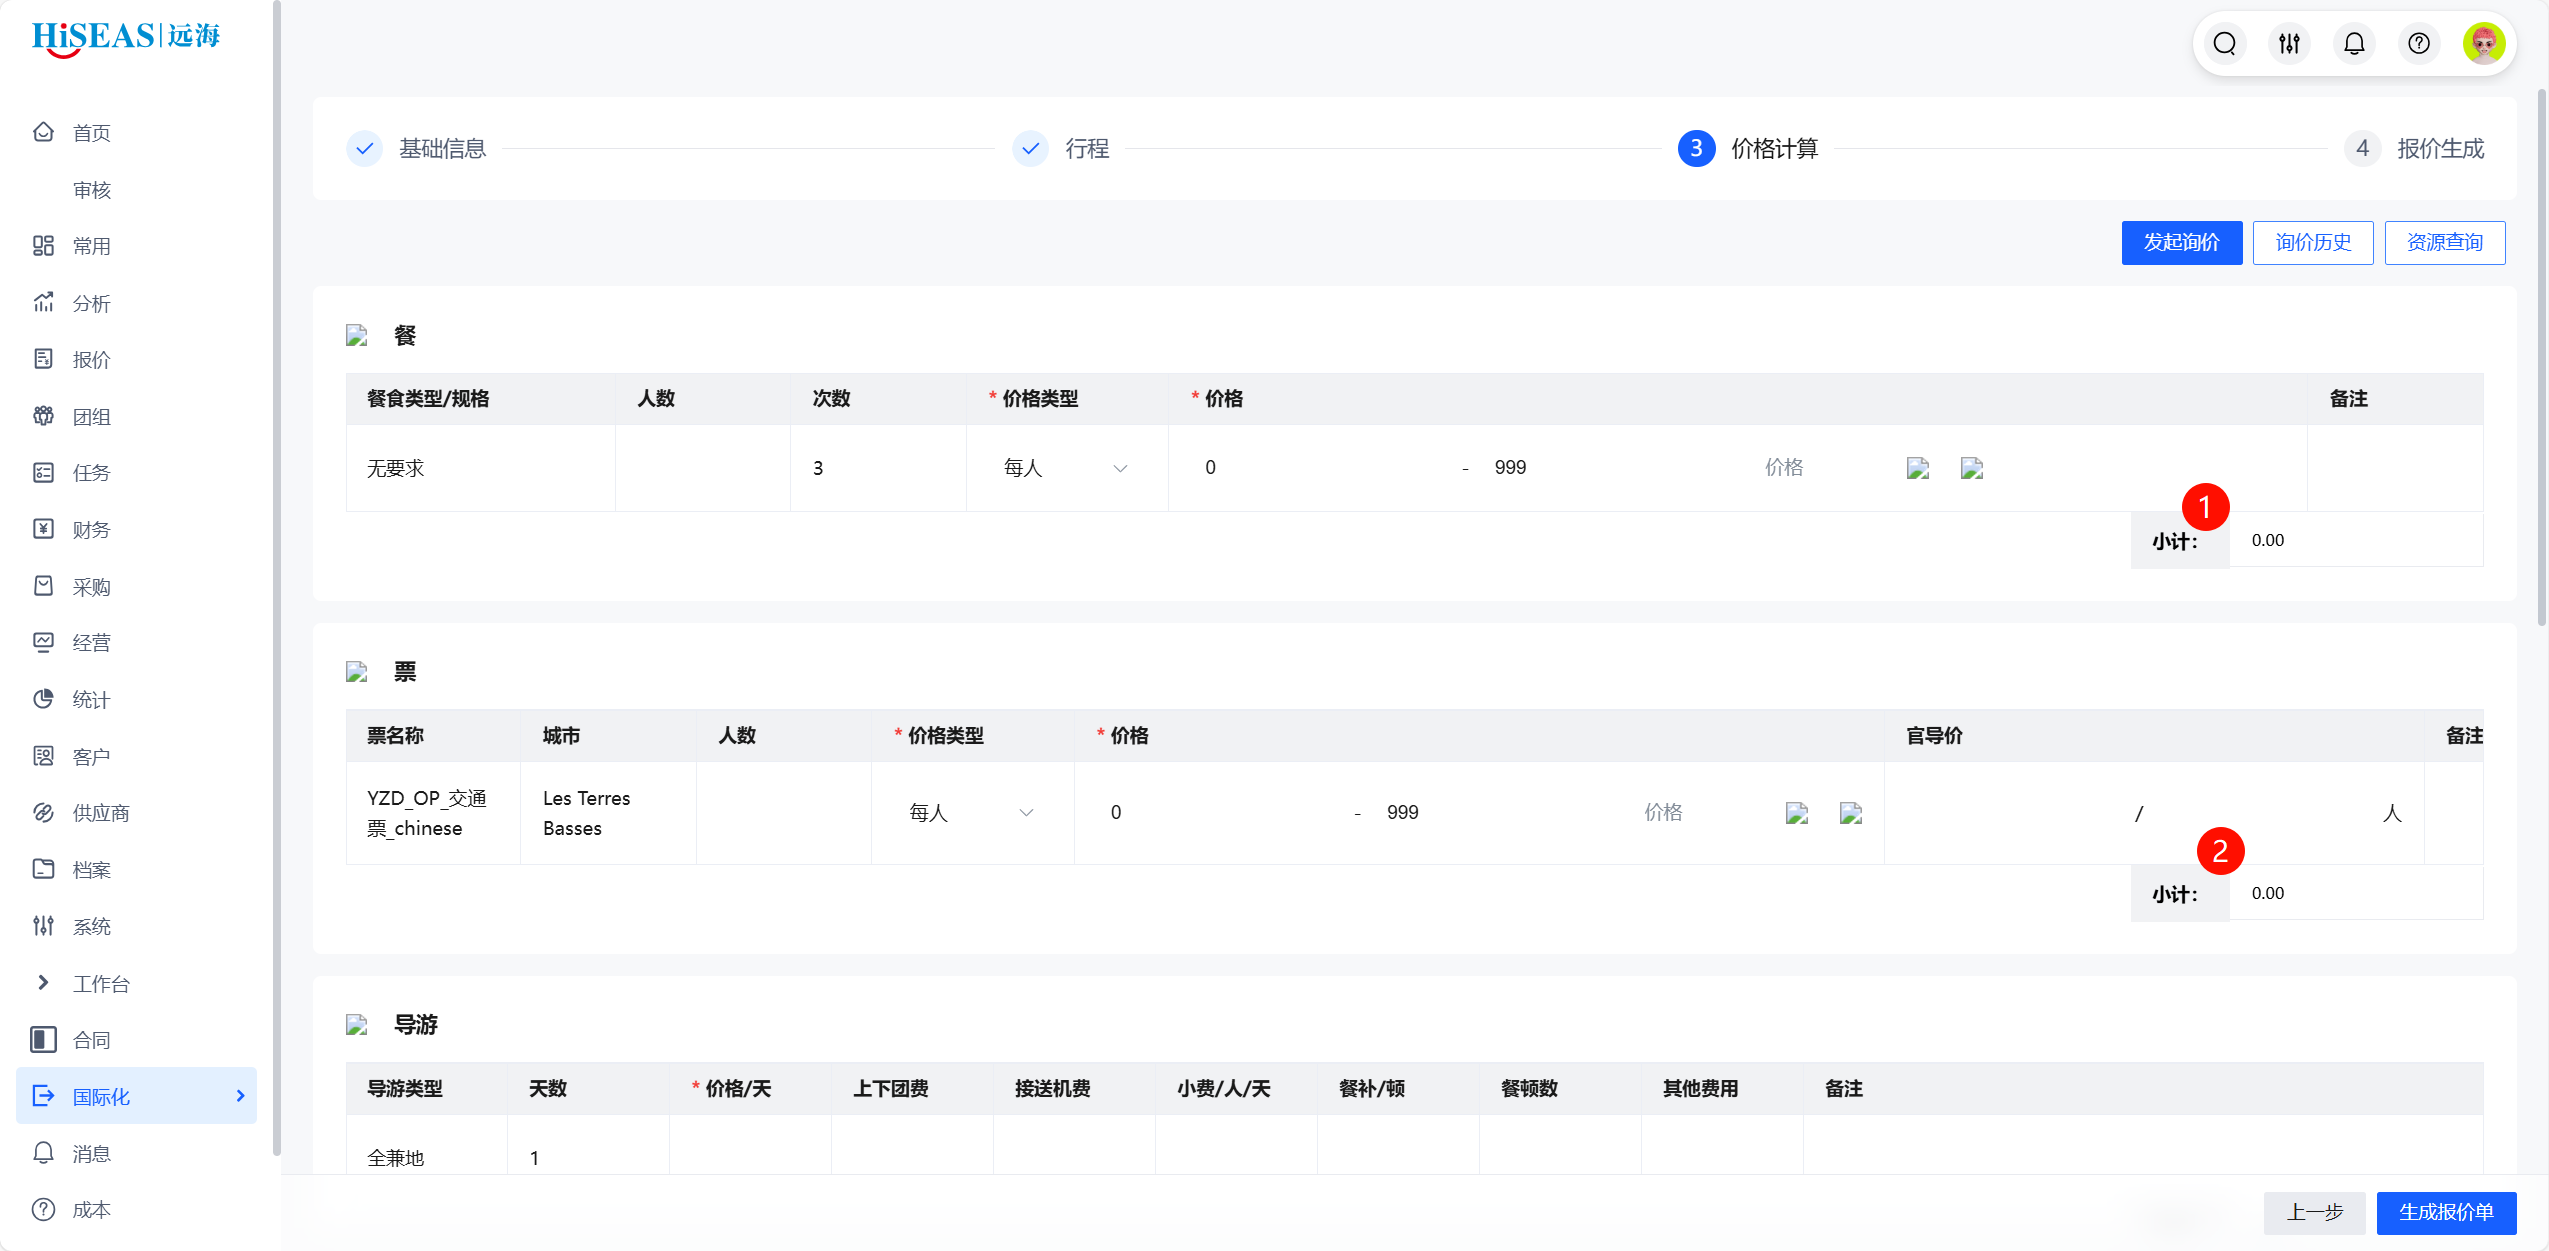Click first action icon in 餐 price row
2549x1251 pixels.
(1917, 468)
